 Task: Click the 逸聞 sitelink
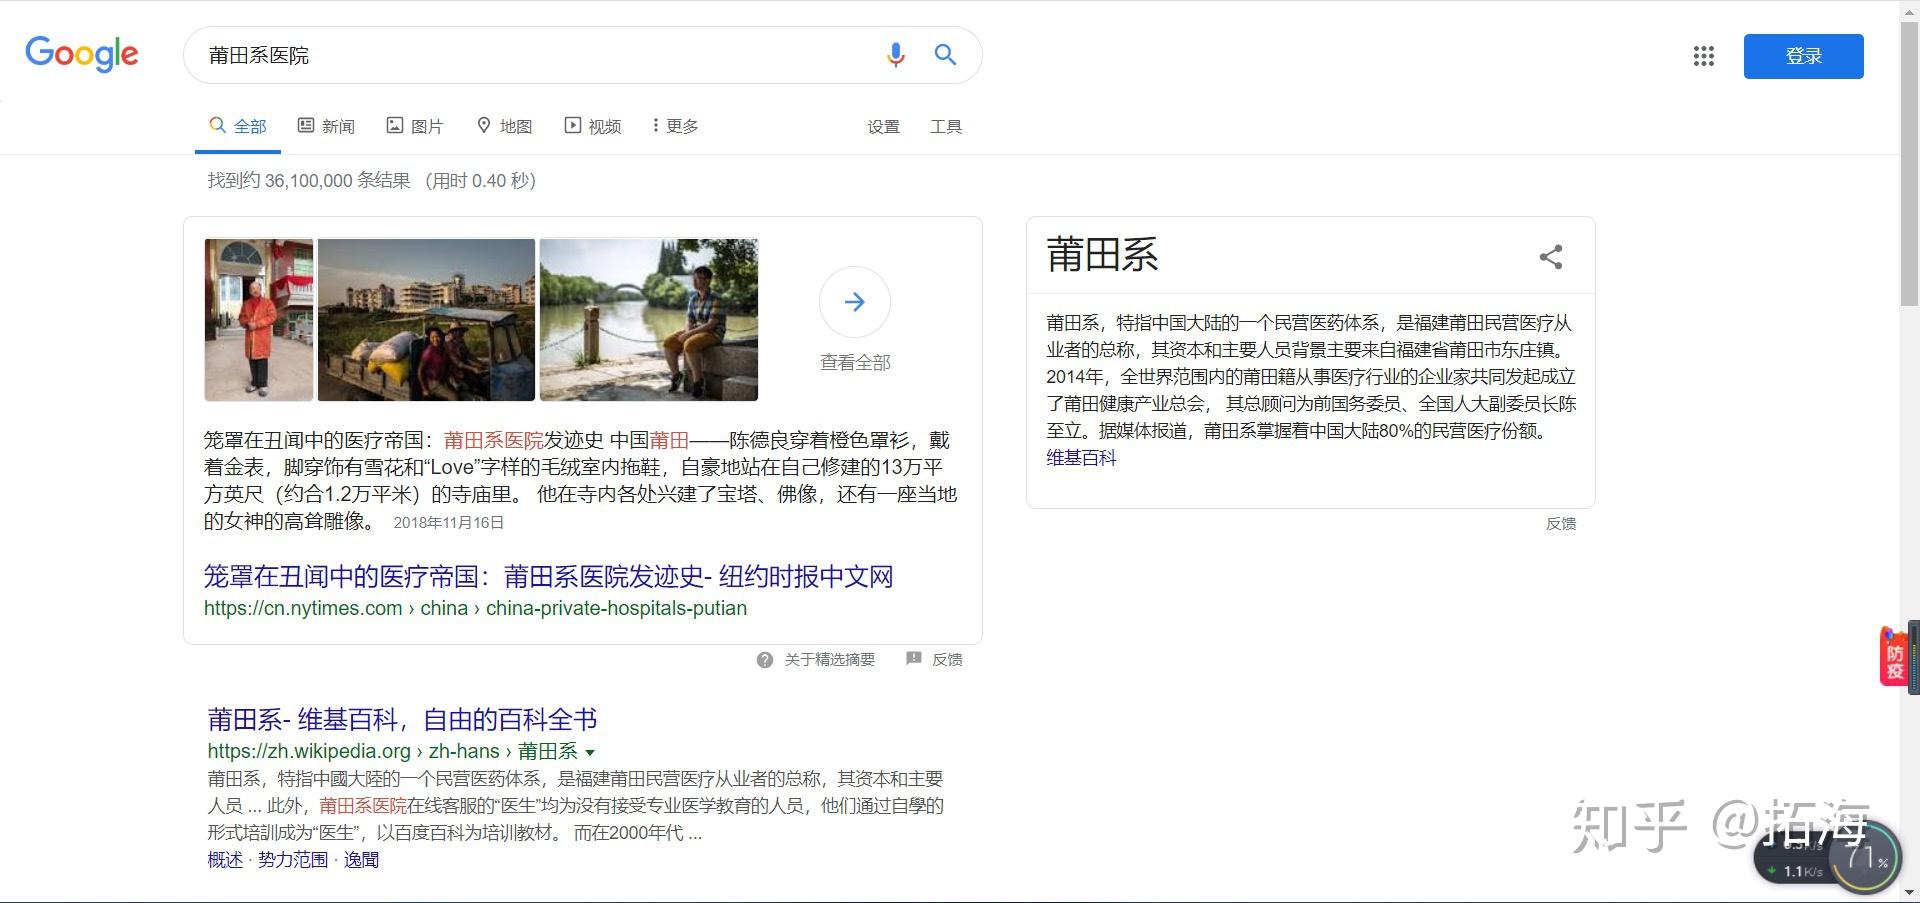361,860
